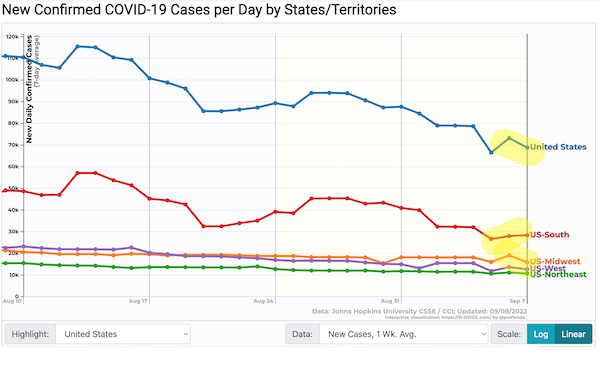Click the Aug 31 date axis marker
This screenshot has height=388, width=600.
coord(390,301)
